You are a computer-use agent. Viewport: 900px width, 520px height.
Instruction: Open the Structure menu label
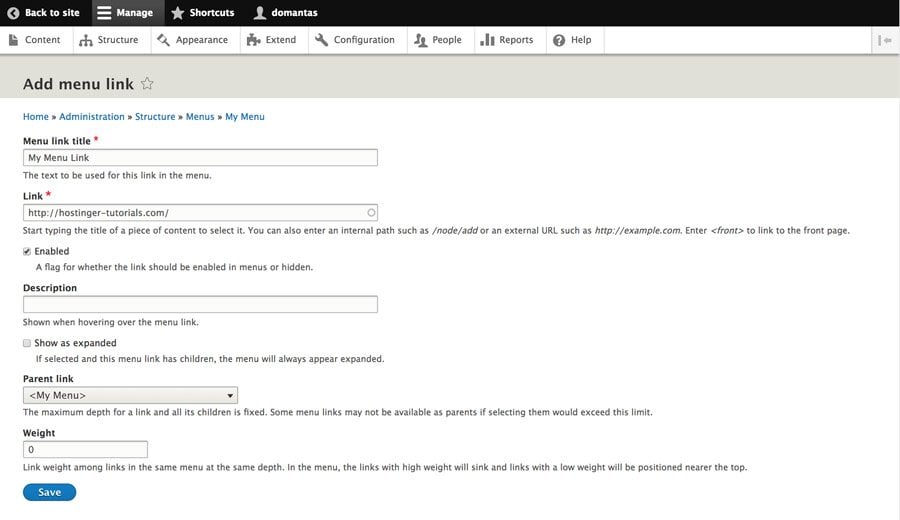point(118,40)
